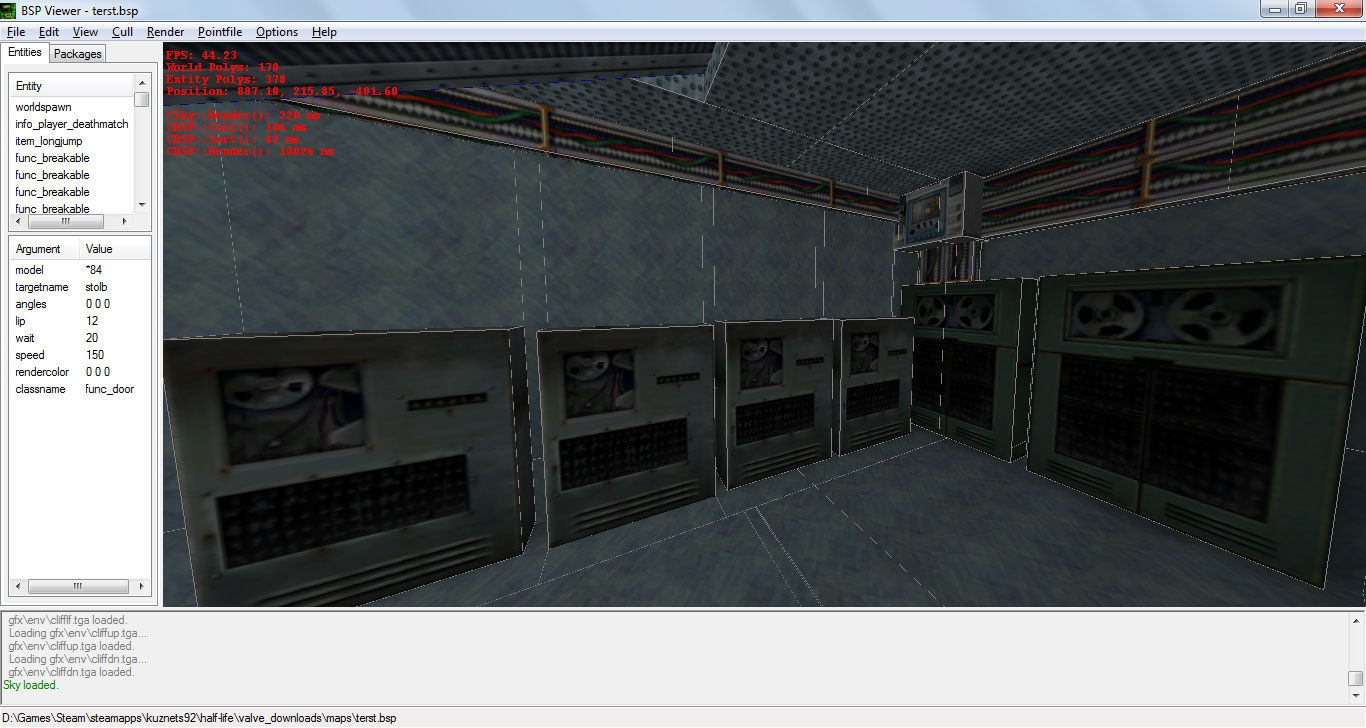Viewport: 1366px width, 728px height.
Task: Click 'gfx\env\cliffdn.tga loaded.' log line
Action: pyautogui.click(x=71, y=672)
